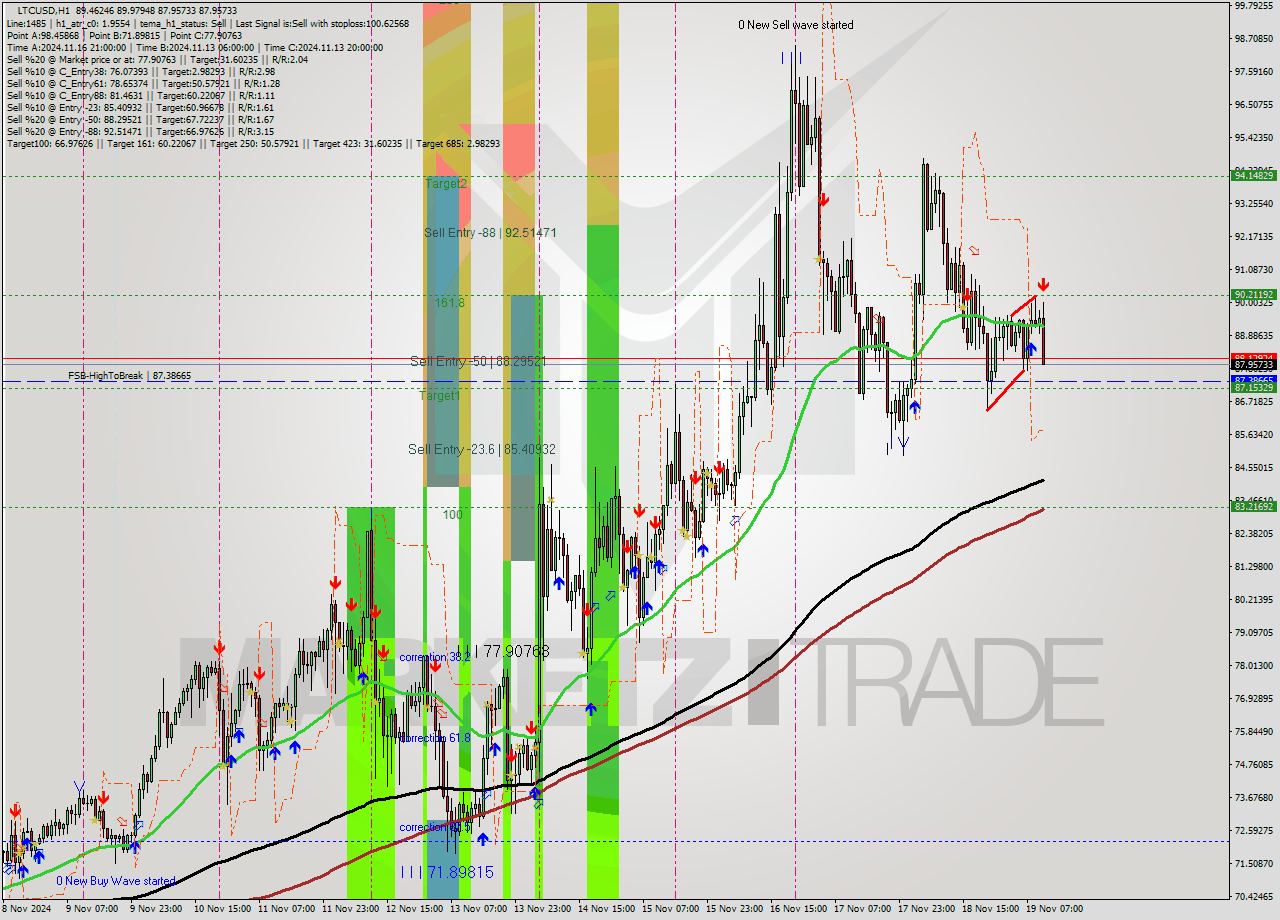
Task: Click the 'Sell %10 @ C_Entry88' line
Action: 143,95
